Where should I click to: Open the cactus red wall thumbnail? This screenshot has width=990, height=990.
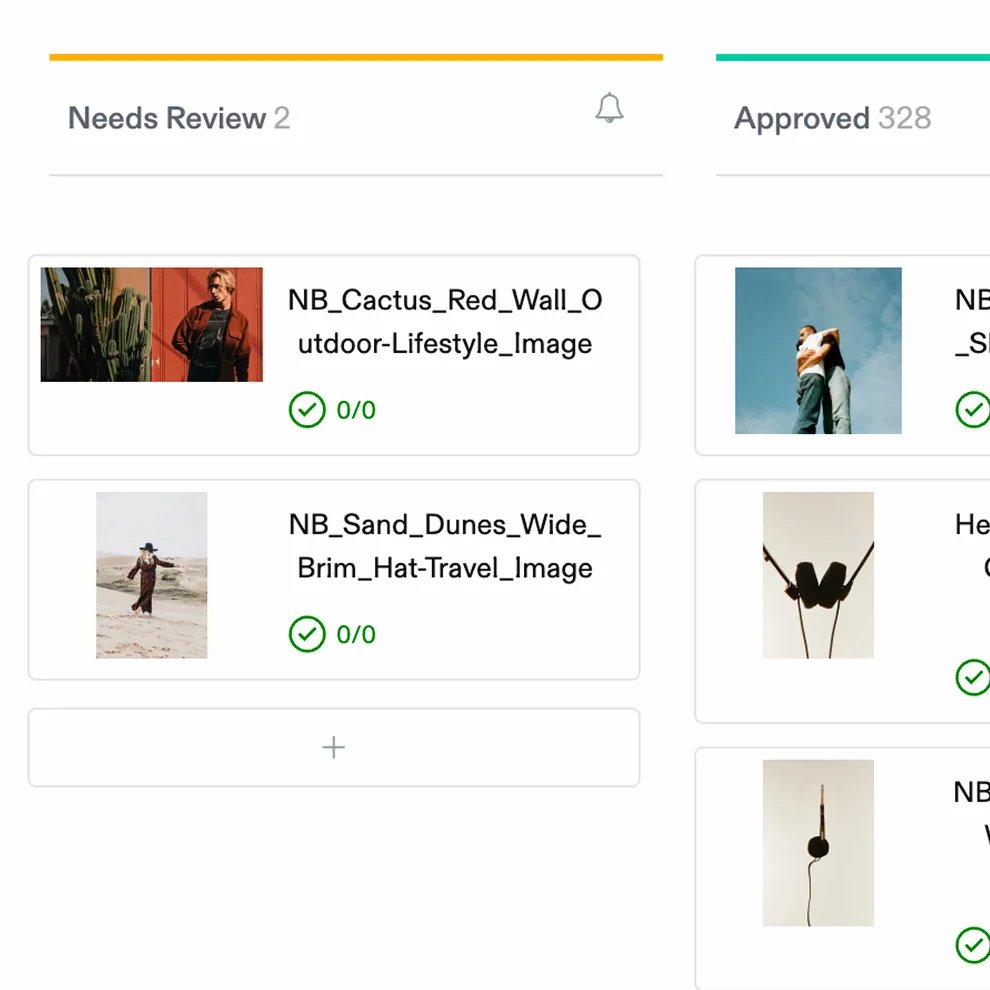[x=152, y=325]
